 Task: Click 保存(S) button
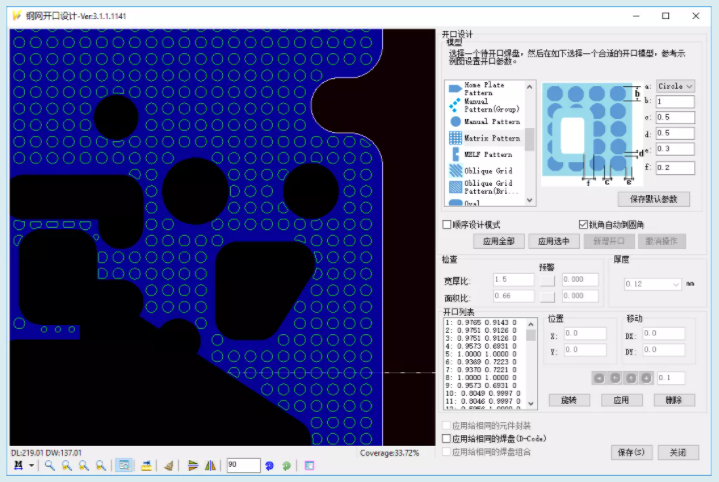coord(631,453)
